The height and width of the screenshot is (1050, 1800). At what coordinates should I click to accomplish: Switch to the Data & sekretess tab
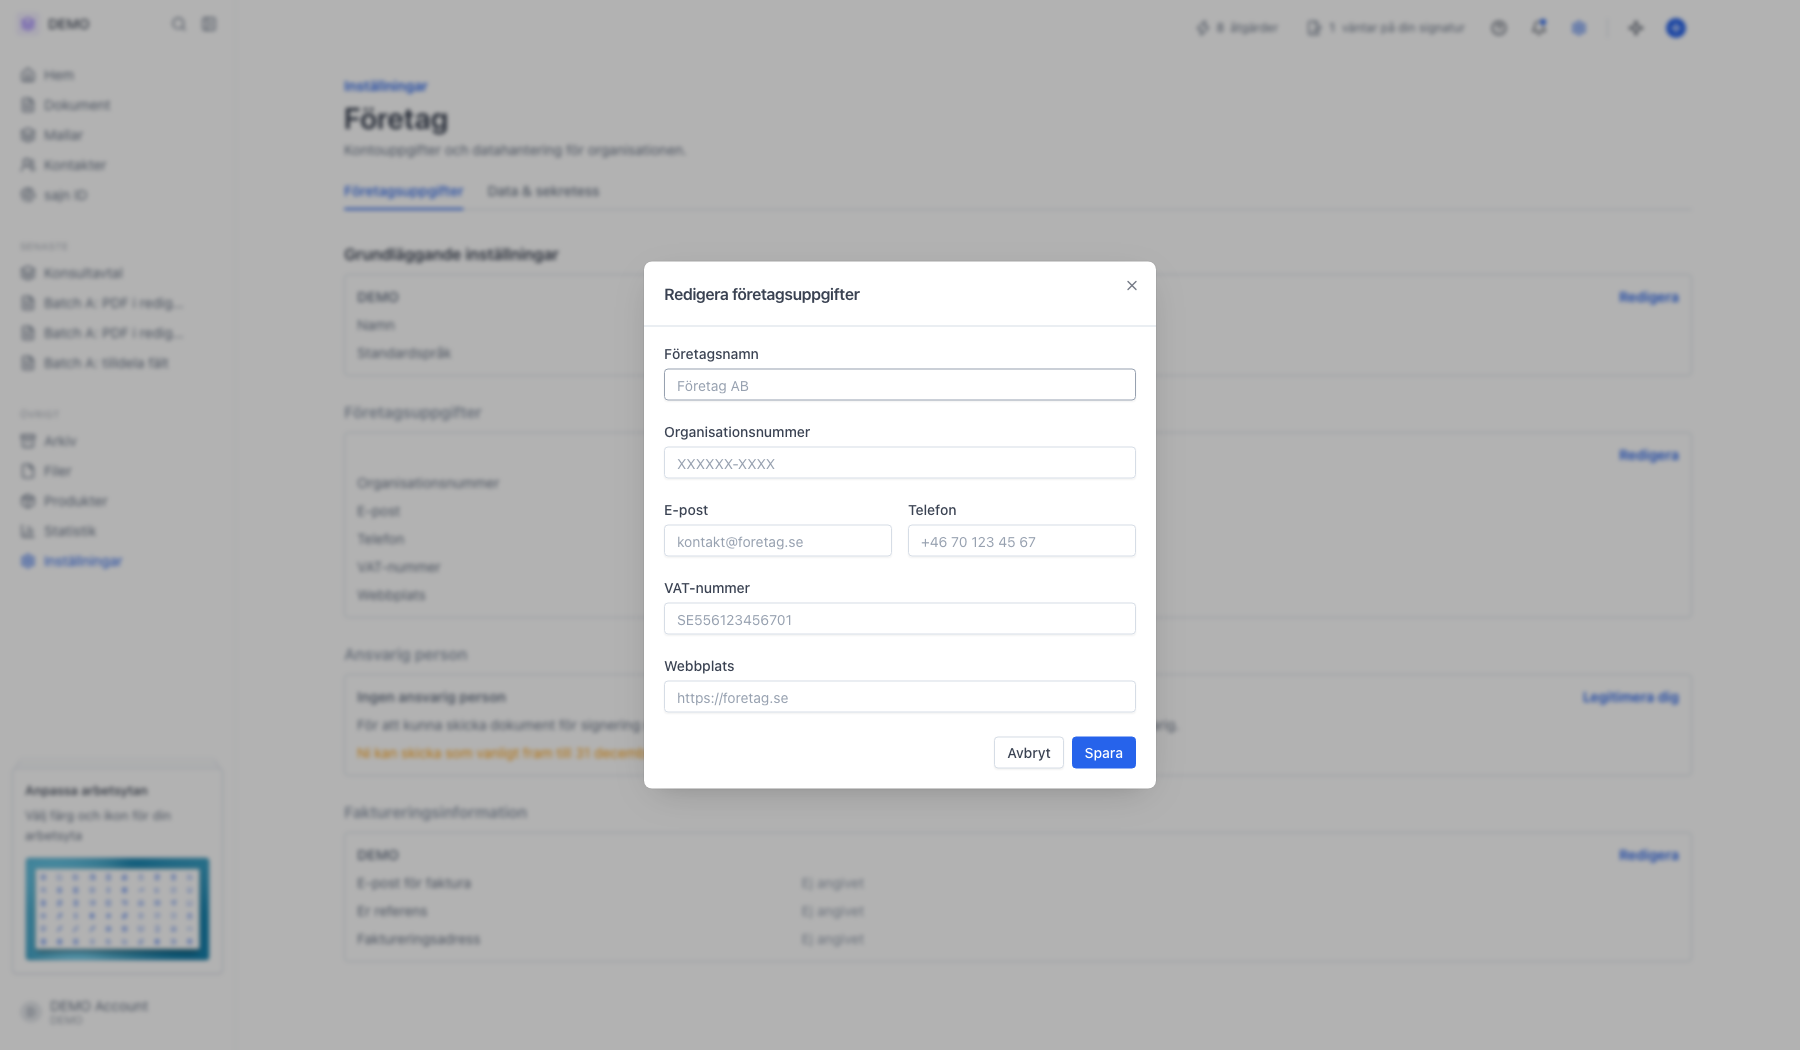543,191
